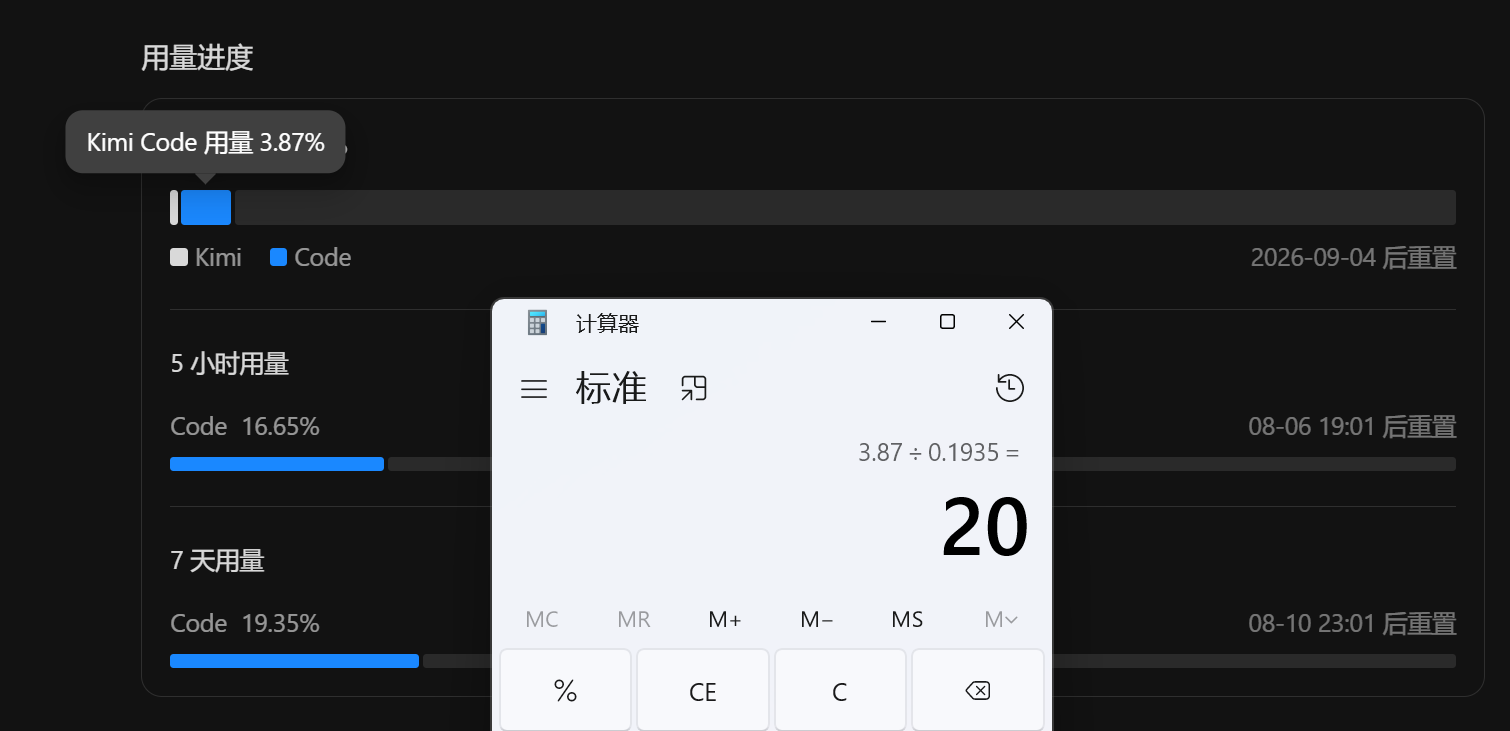Click the keep-on-top icon beside 标准
Image resolution: width=1510 pixels, height=731 pixels.
click(x=693, y=388)
